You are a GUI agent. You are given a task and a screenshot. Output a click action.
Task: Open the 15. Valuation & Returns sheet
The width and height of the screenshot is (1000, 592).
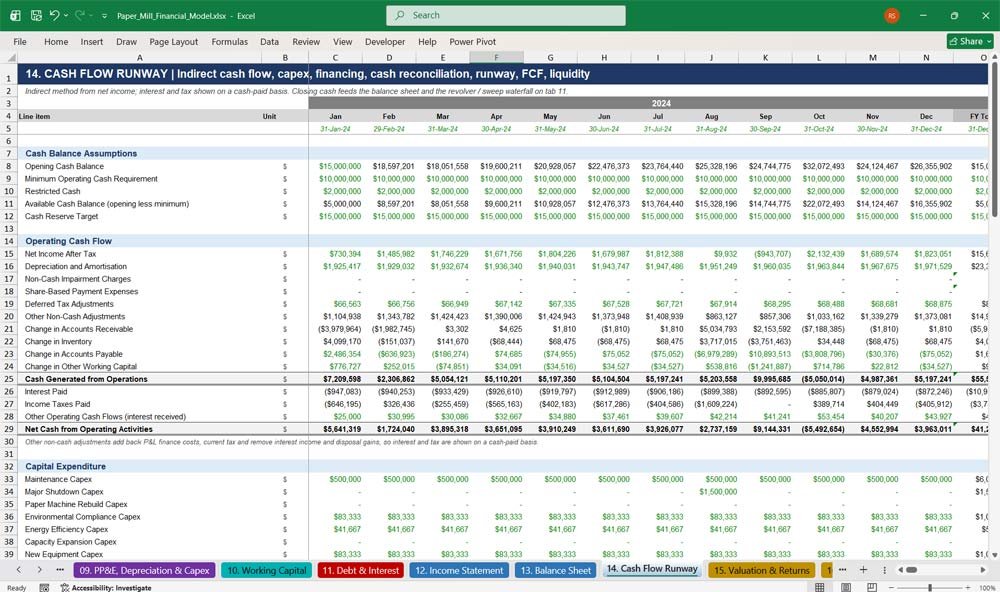[761, 570]
